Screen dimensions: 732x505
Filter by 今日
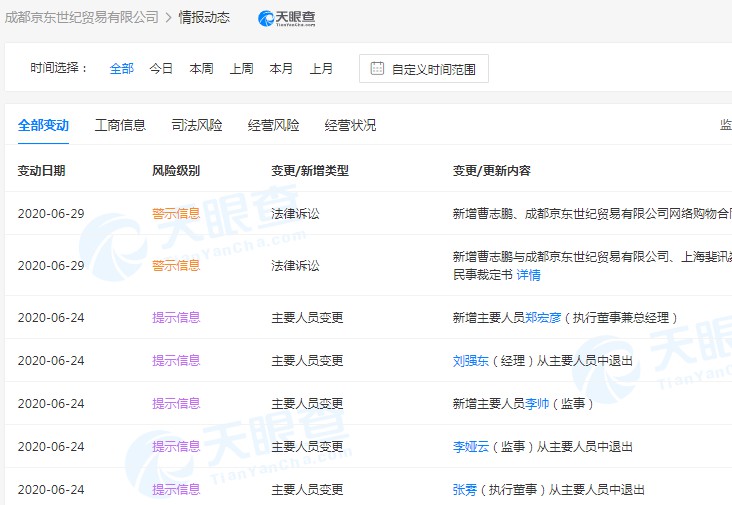pyautogui.click(x=161, y=69)
